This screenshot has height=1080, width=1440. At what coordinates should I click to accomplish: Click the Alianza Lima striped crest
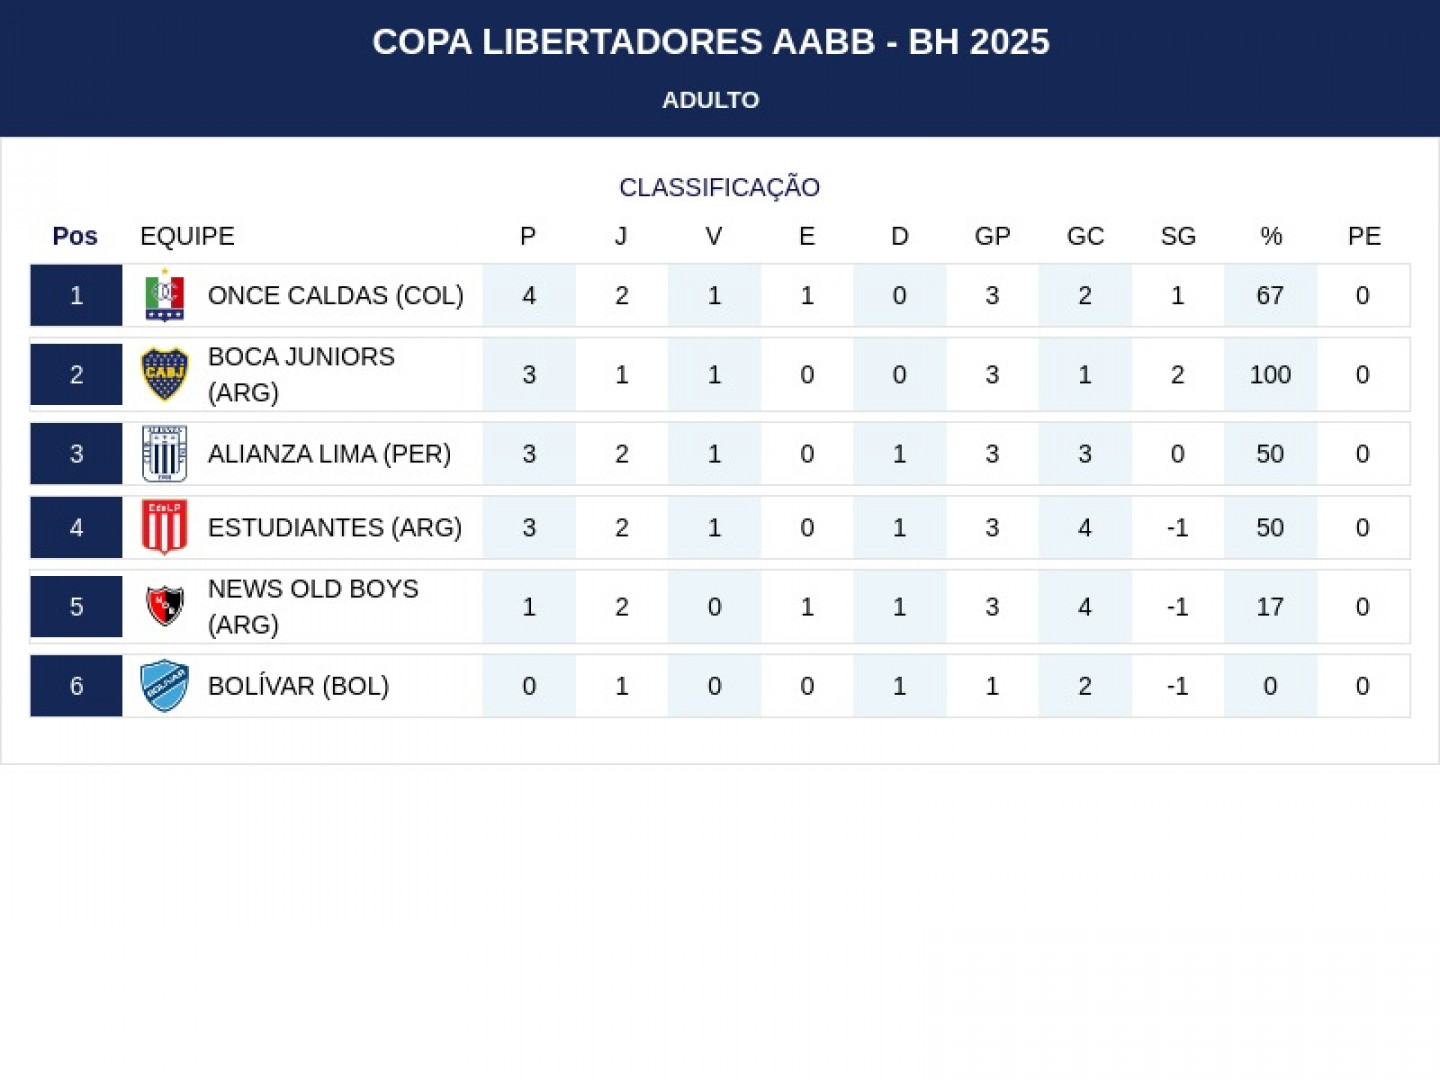165,454
